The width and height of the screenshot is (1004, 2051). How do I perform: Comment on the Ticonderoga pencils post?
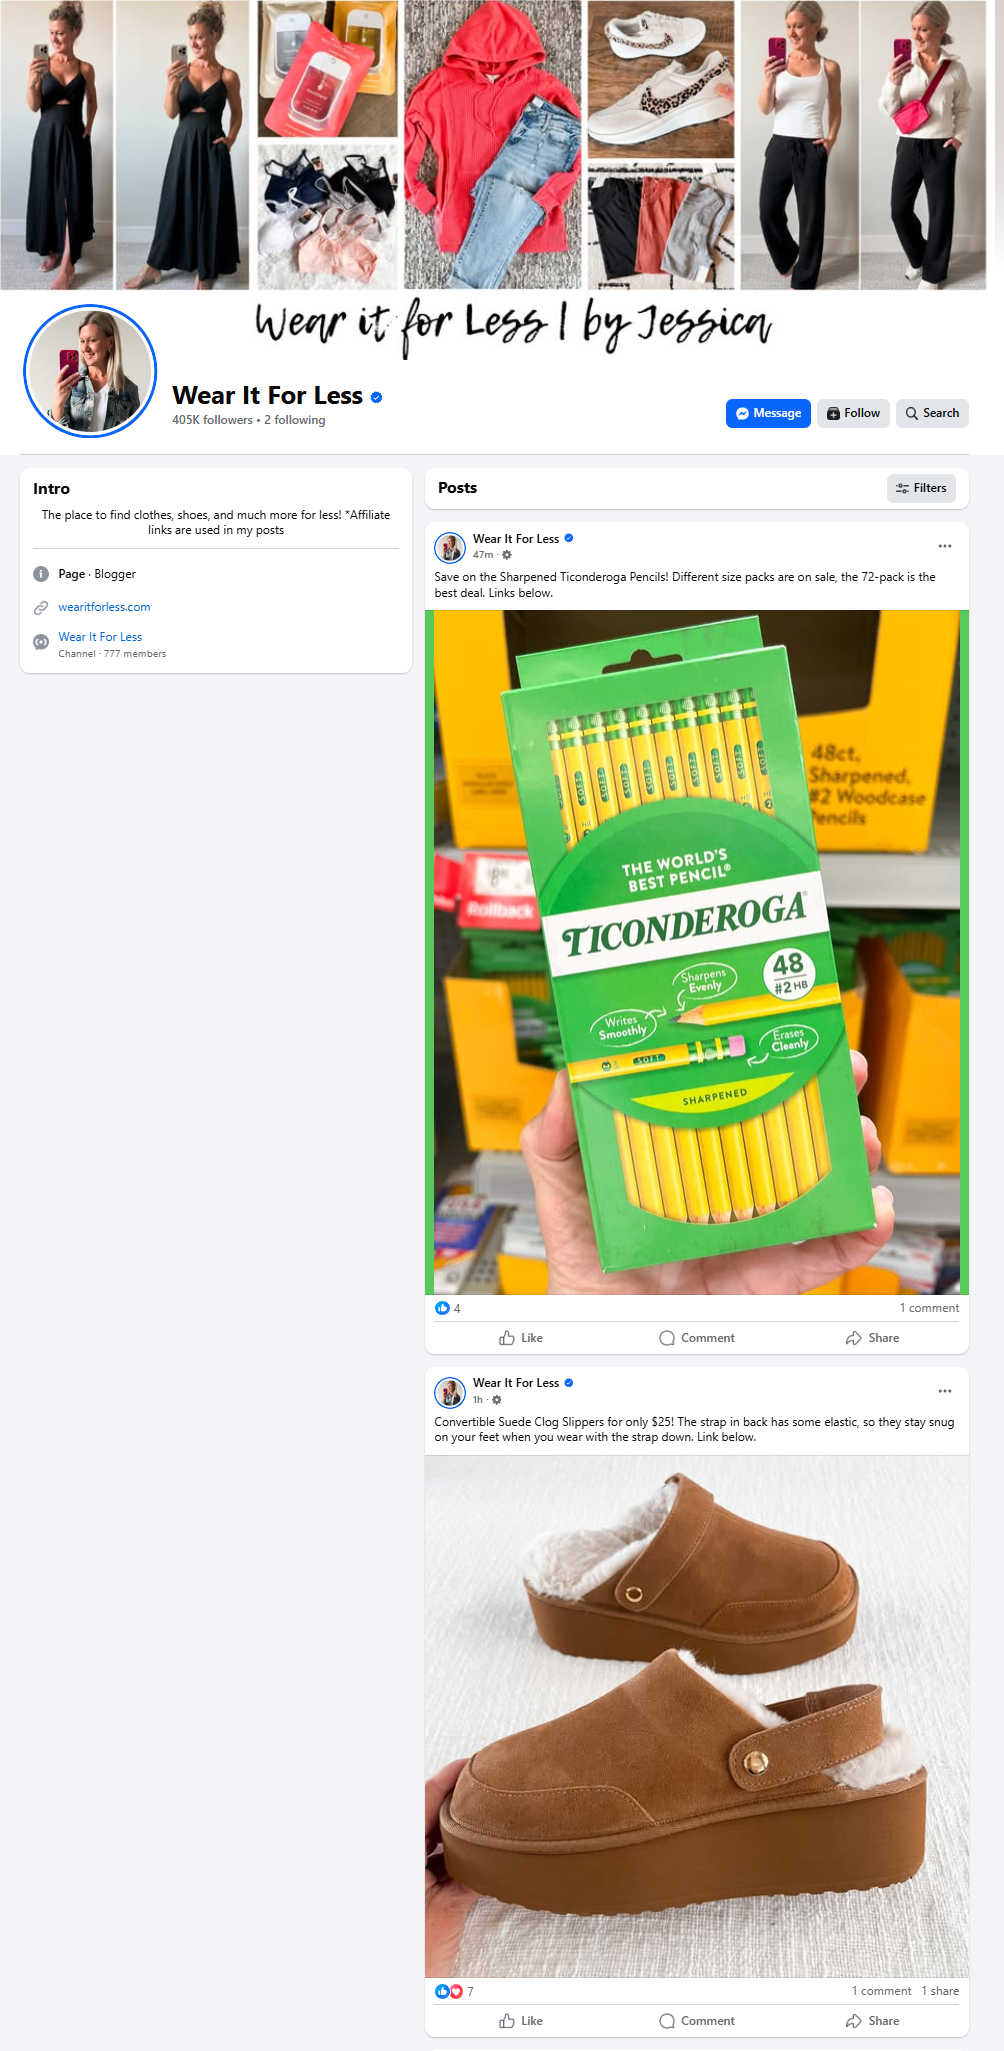(697, 1338)
